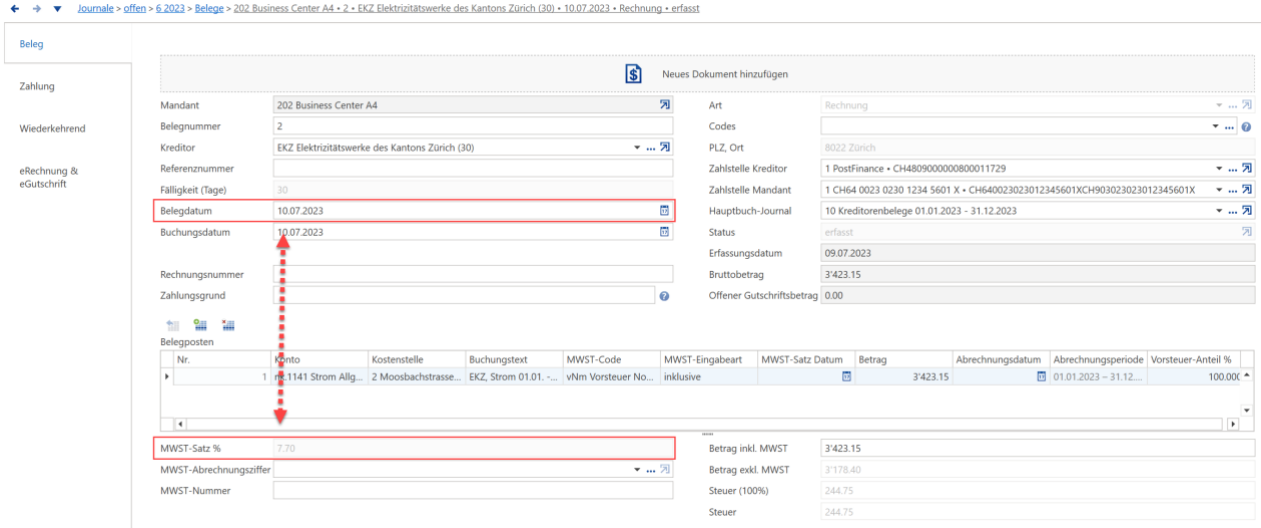Open the Belegdatum calendar picker

(x=664, y=211)
